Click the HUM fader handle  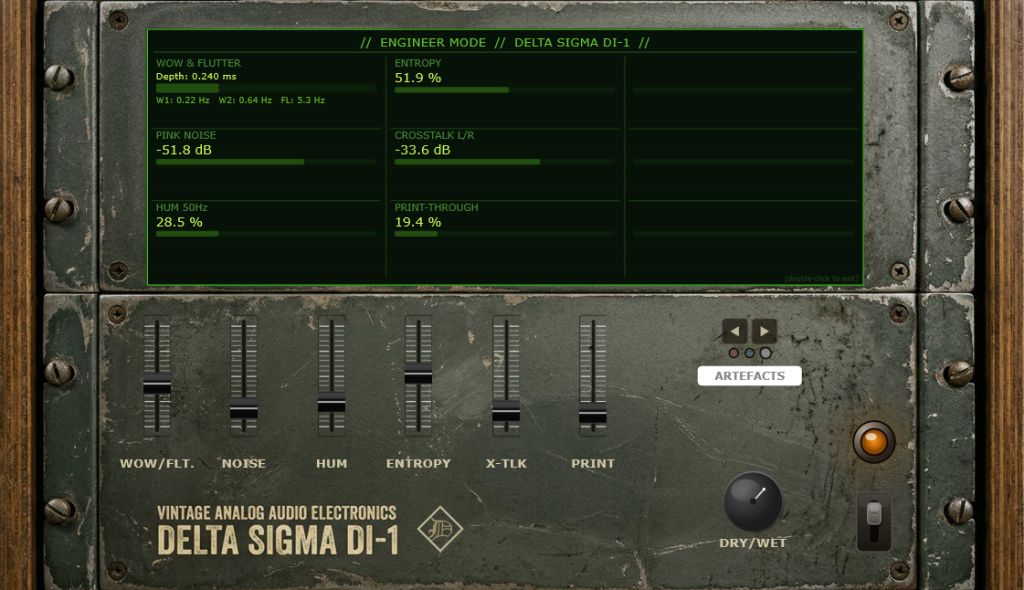coord(331,404)
